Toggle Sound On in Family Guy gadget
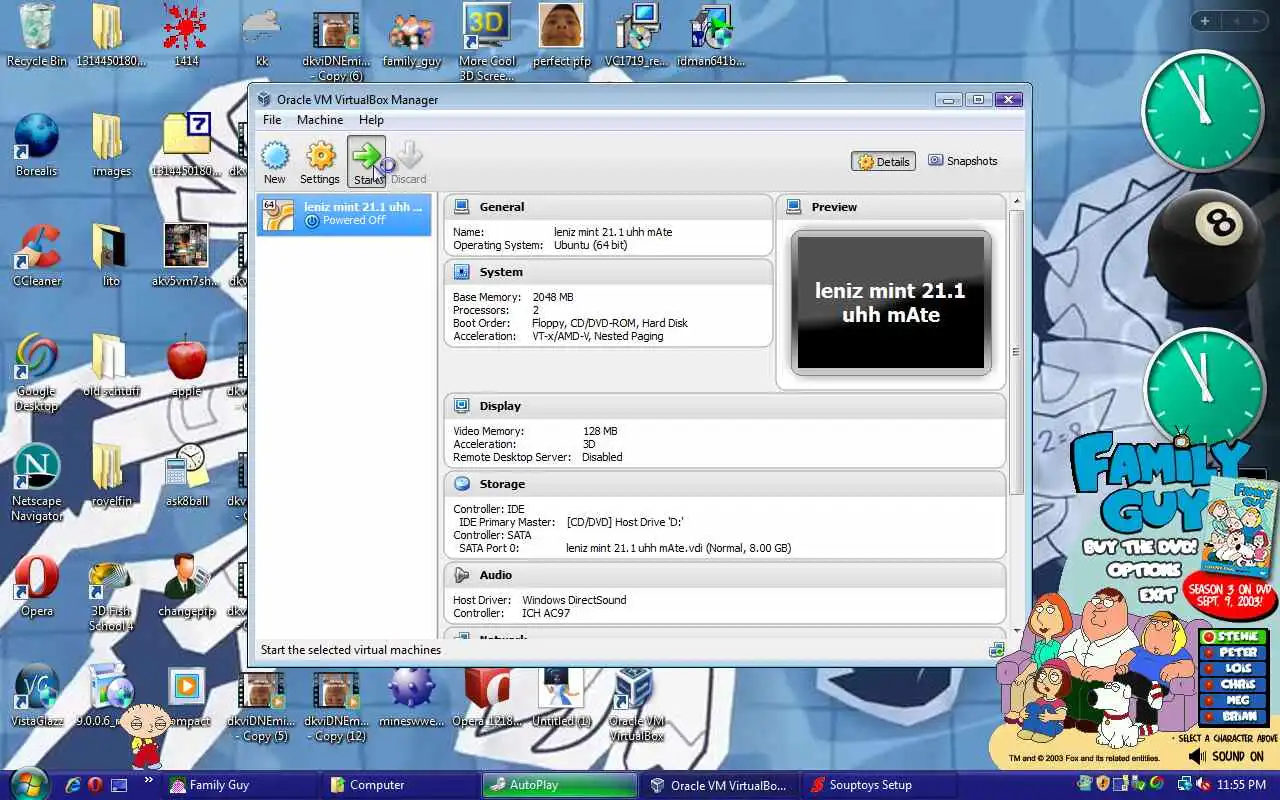The image size is (1280, 800). [1226, 757]
